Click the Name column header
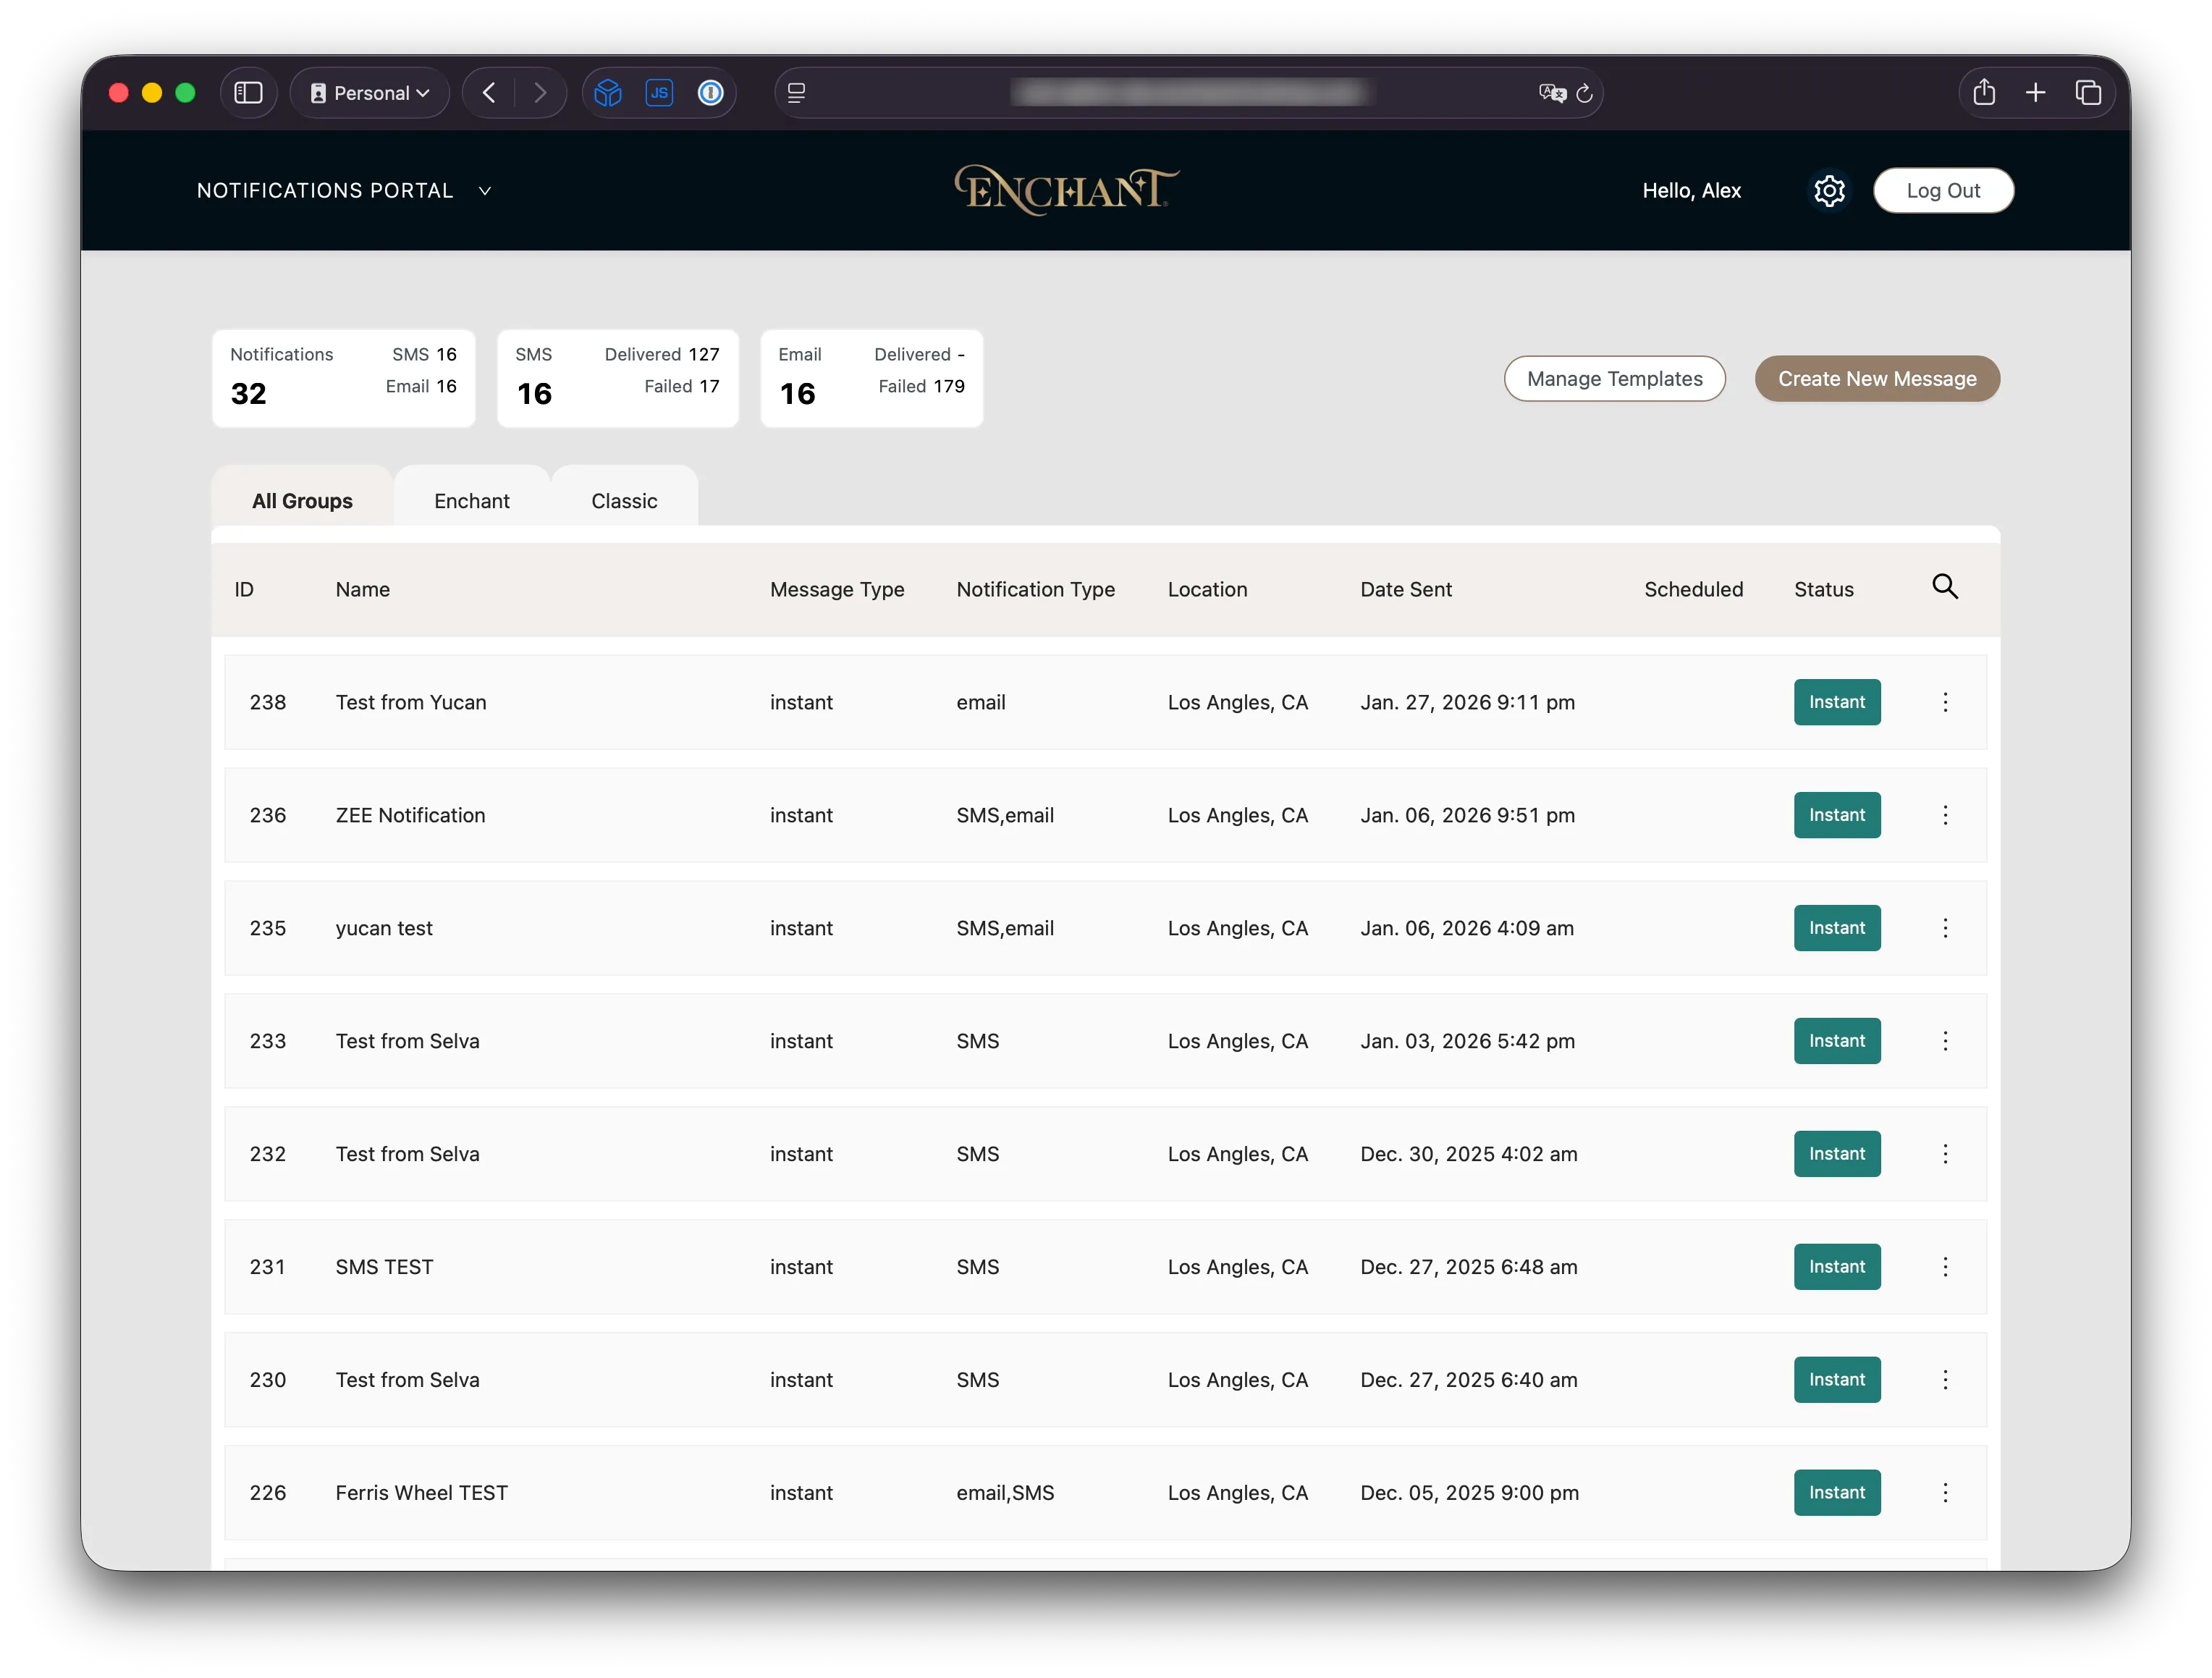Image resolution: width=2212 pixels, height=1678 pixels. coord(362,590)
